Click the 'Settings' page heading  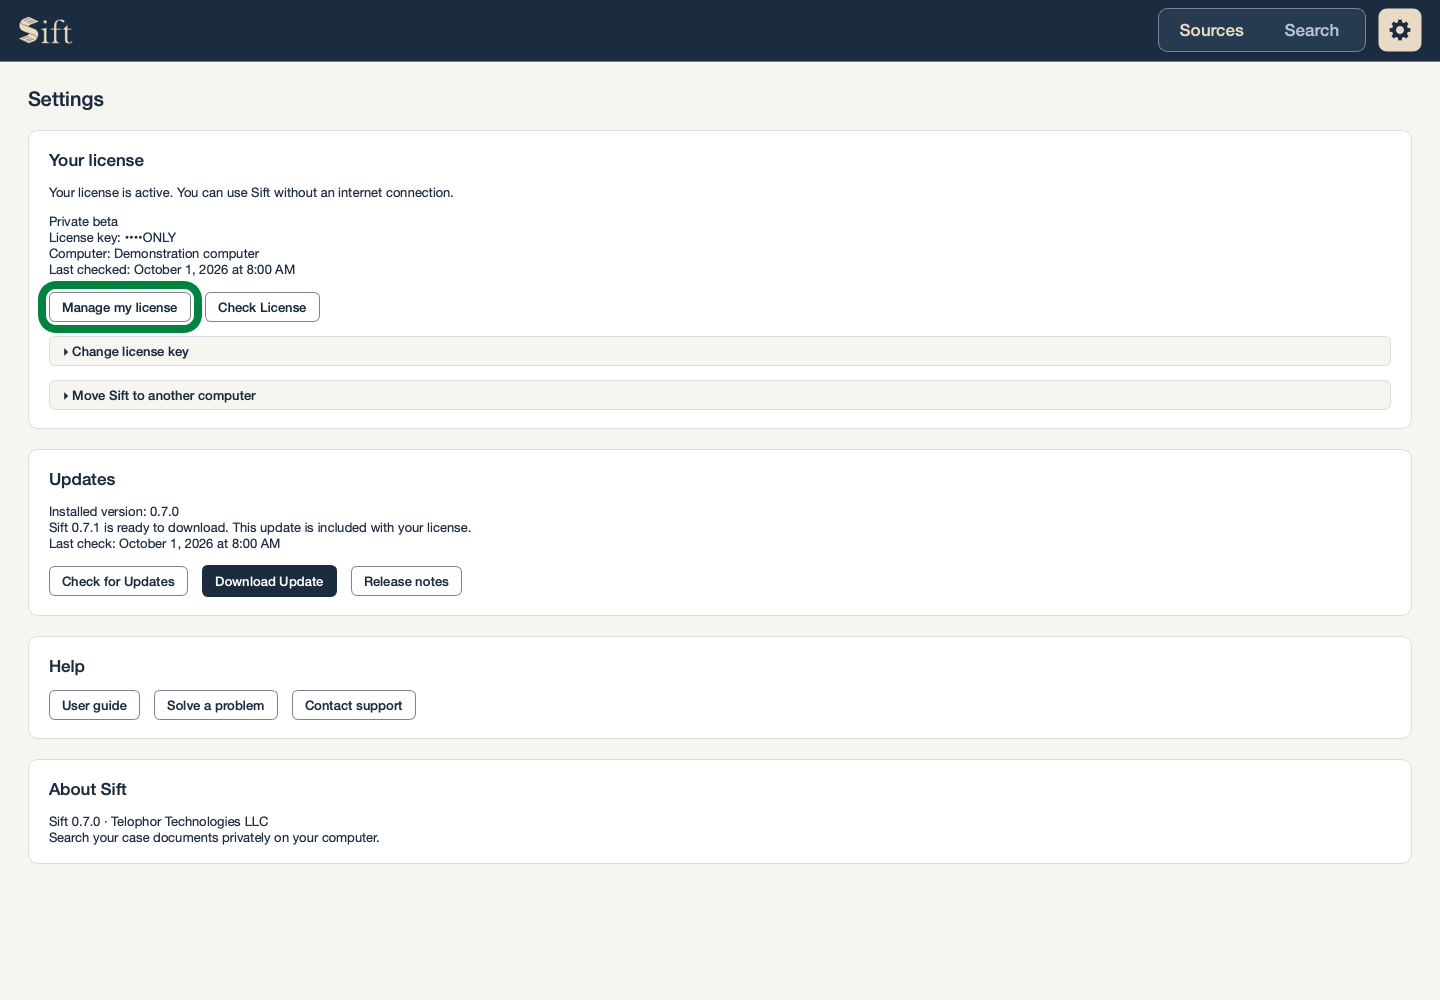coord(66,99)
